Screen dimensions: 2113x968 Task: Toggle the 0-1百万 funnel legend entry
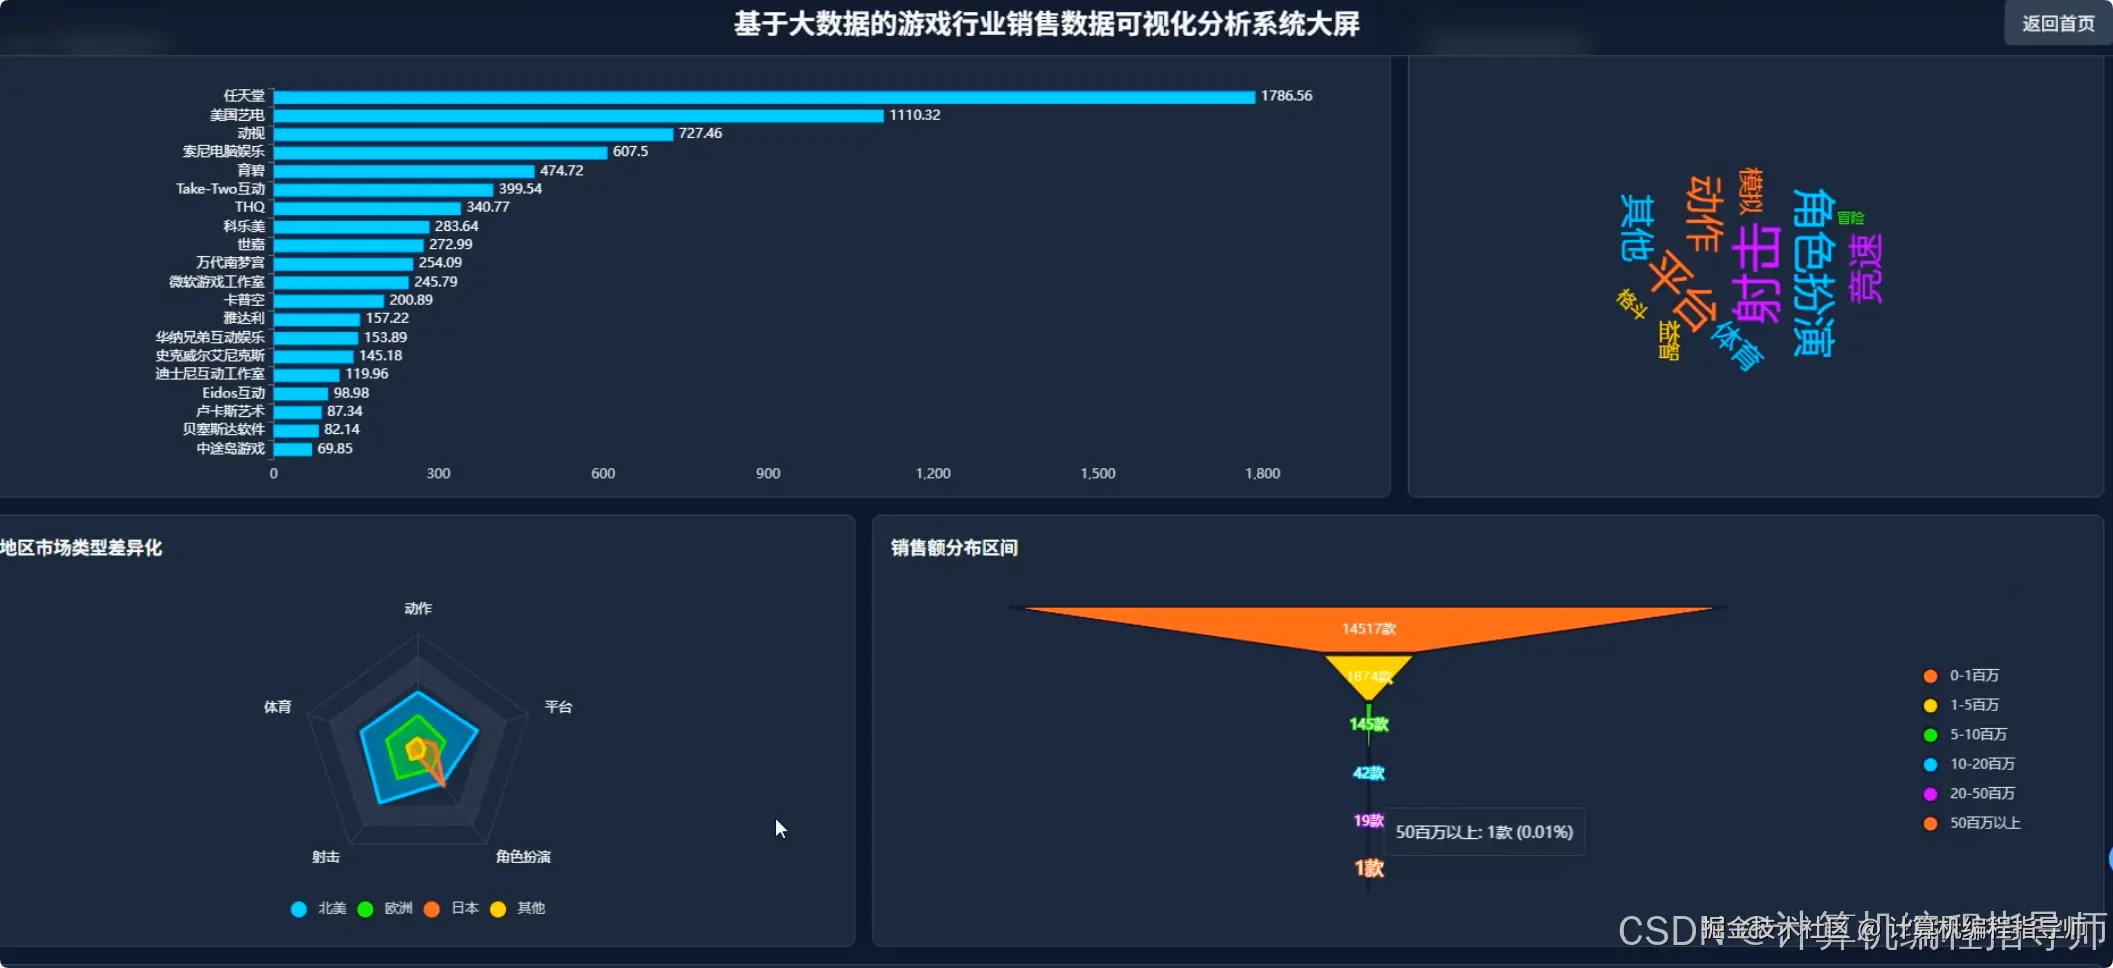pyautogui.click(x=1961, y=676)
